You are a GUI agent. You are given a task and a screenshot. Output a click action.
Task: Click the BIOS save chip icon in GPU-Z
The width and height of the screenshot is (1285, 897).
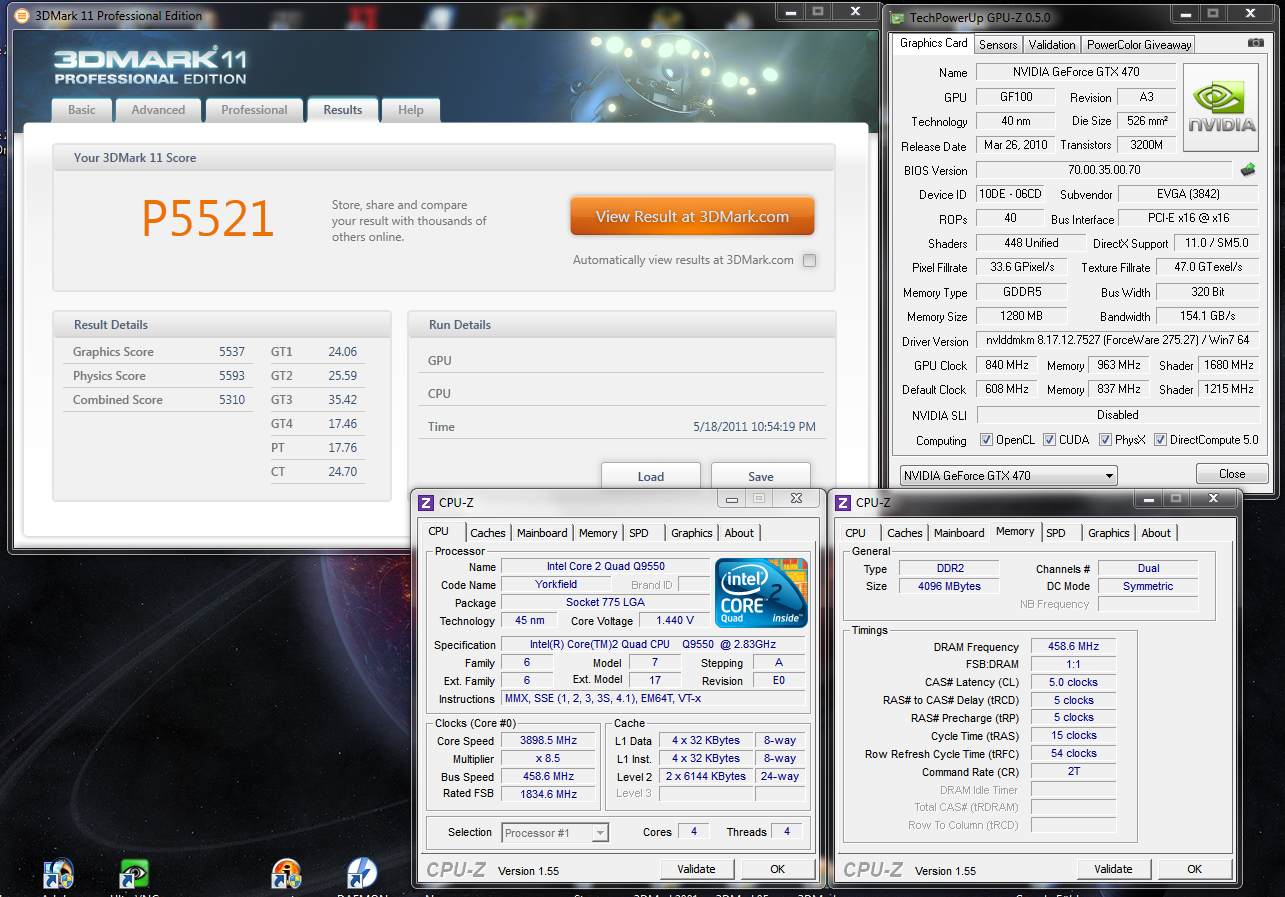click(x=1247, y=170)
